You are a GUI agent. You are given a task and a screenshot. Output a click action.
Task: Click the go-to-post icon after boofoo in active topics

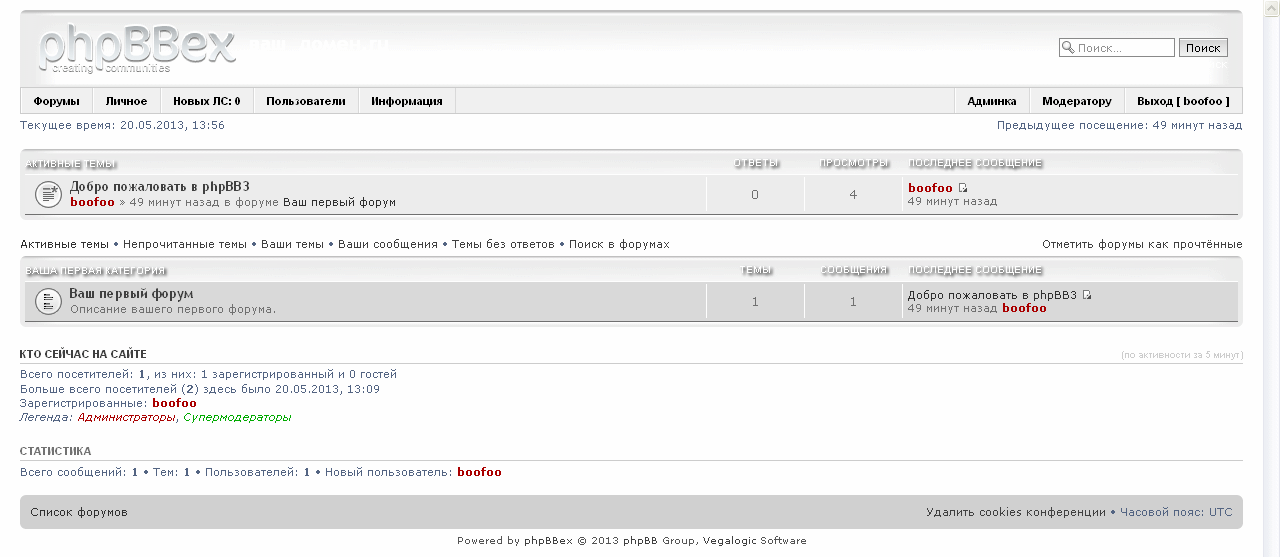(963, 188)
